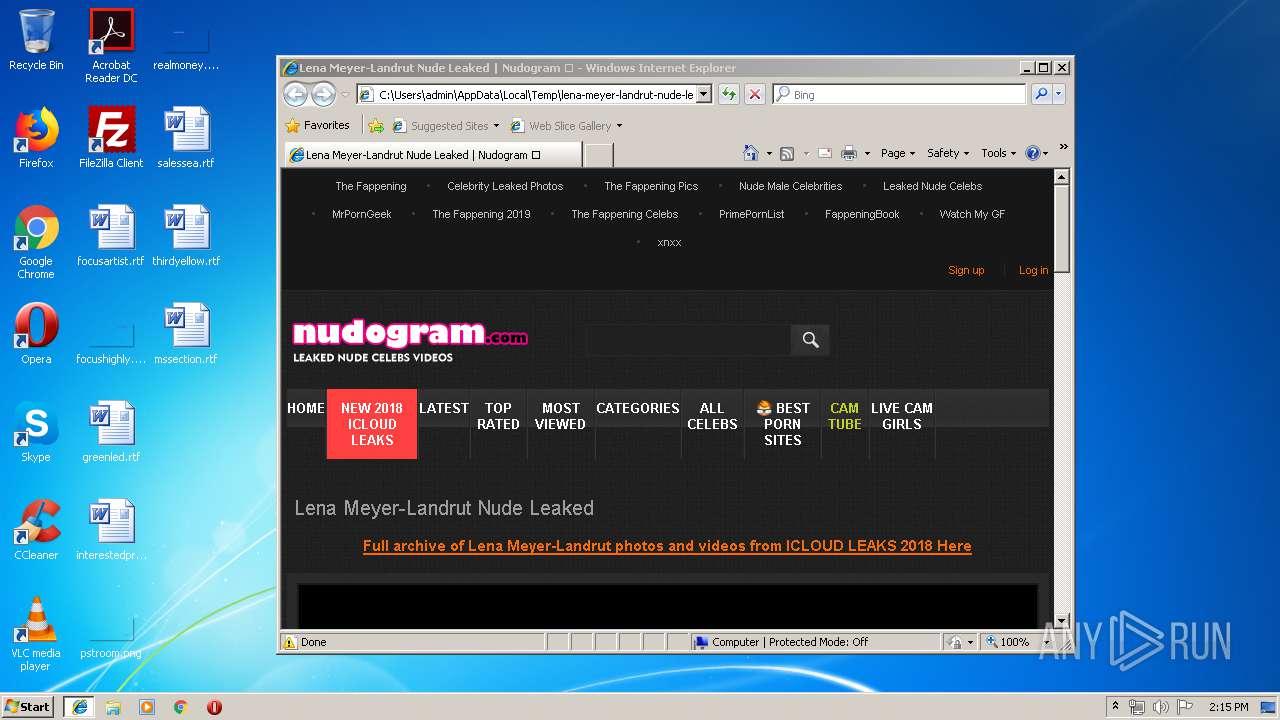Click the volume speaker tray icon
Viewport: 1280px width, 720px height.
[x=1161, y=707]
